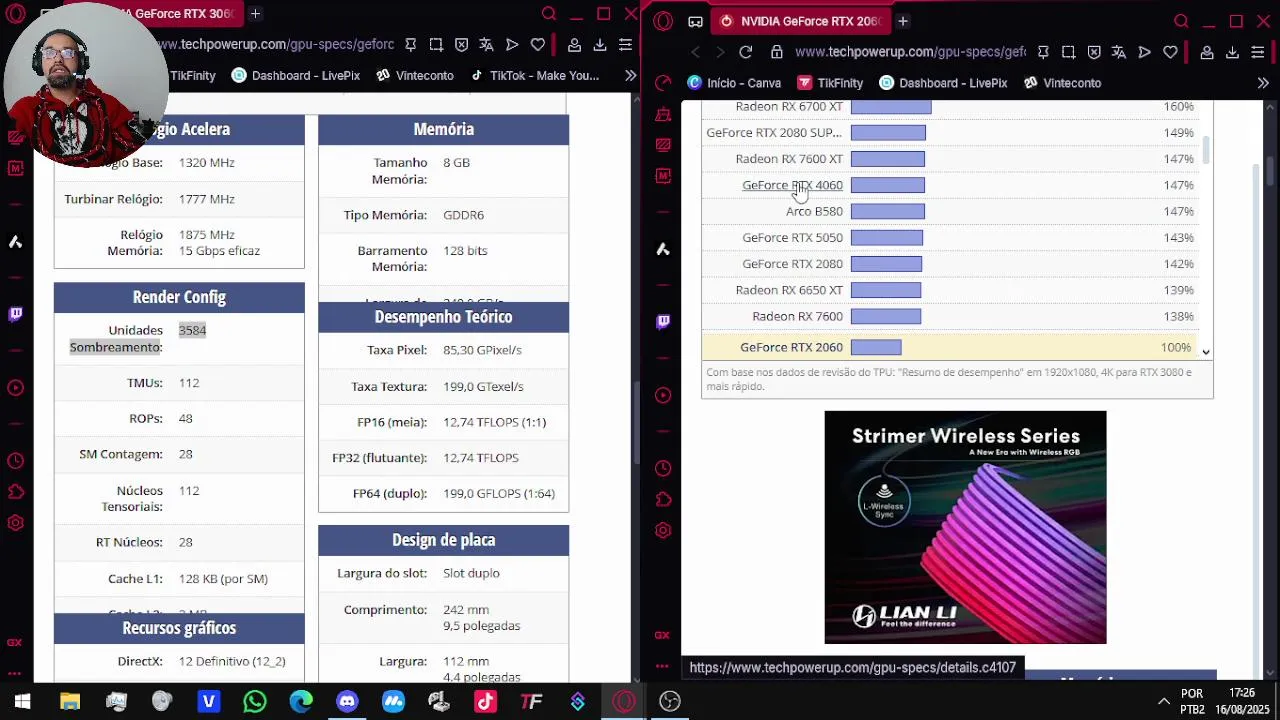Screen dimensions: 1280x720
Task: Click the padlock site info icon in right window
Action: [777, 52]
